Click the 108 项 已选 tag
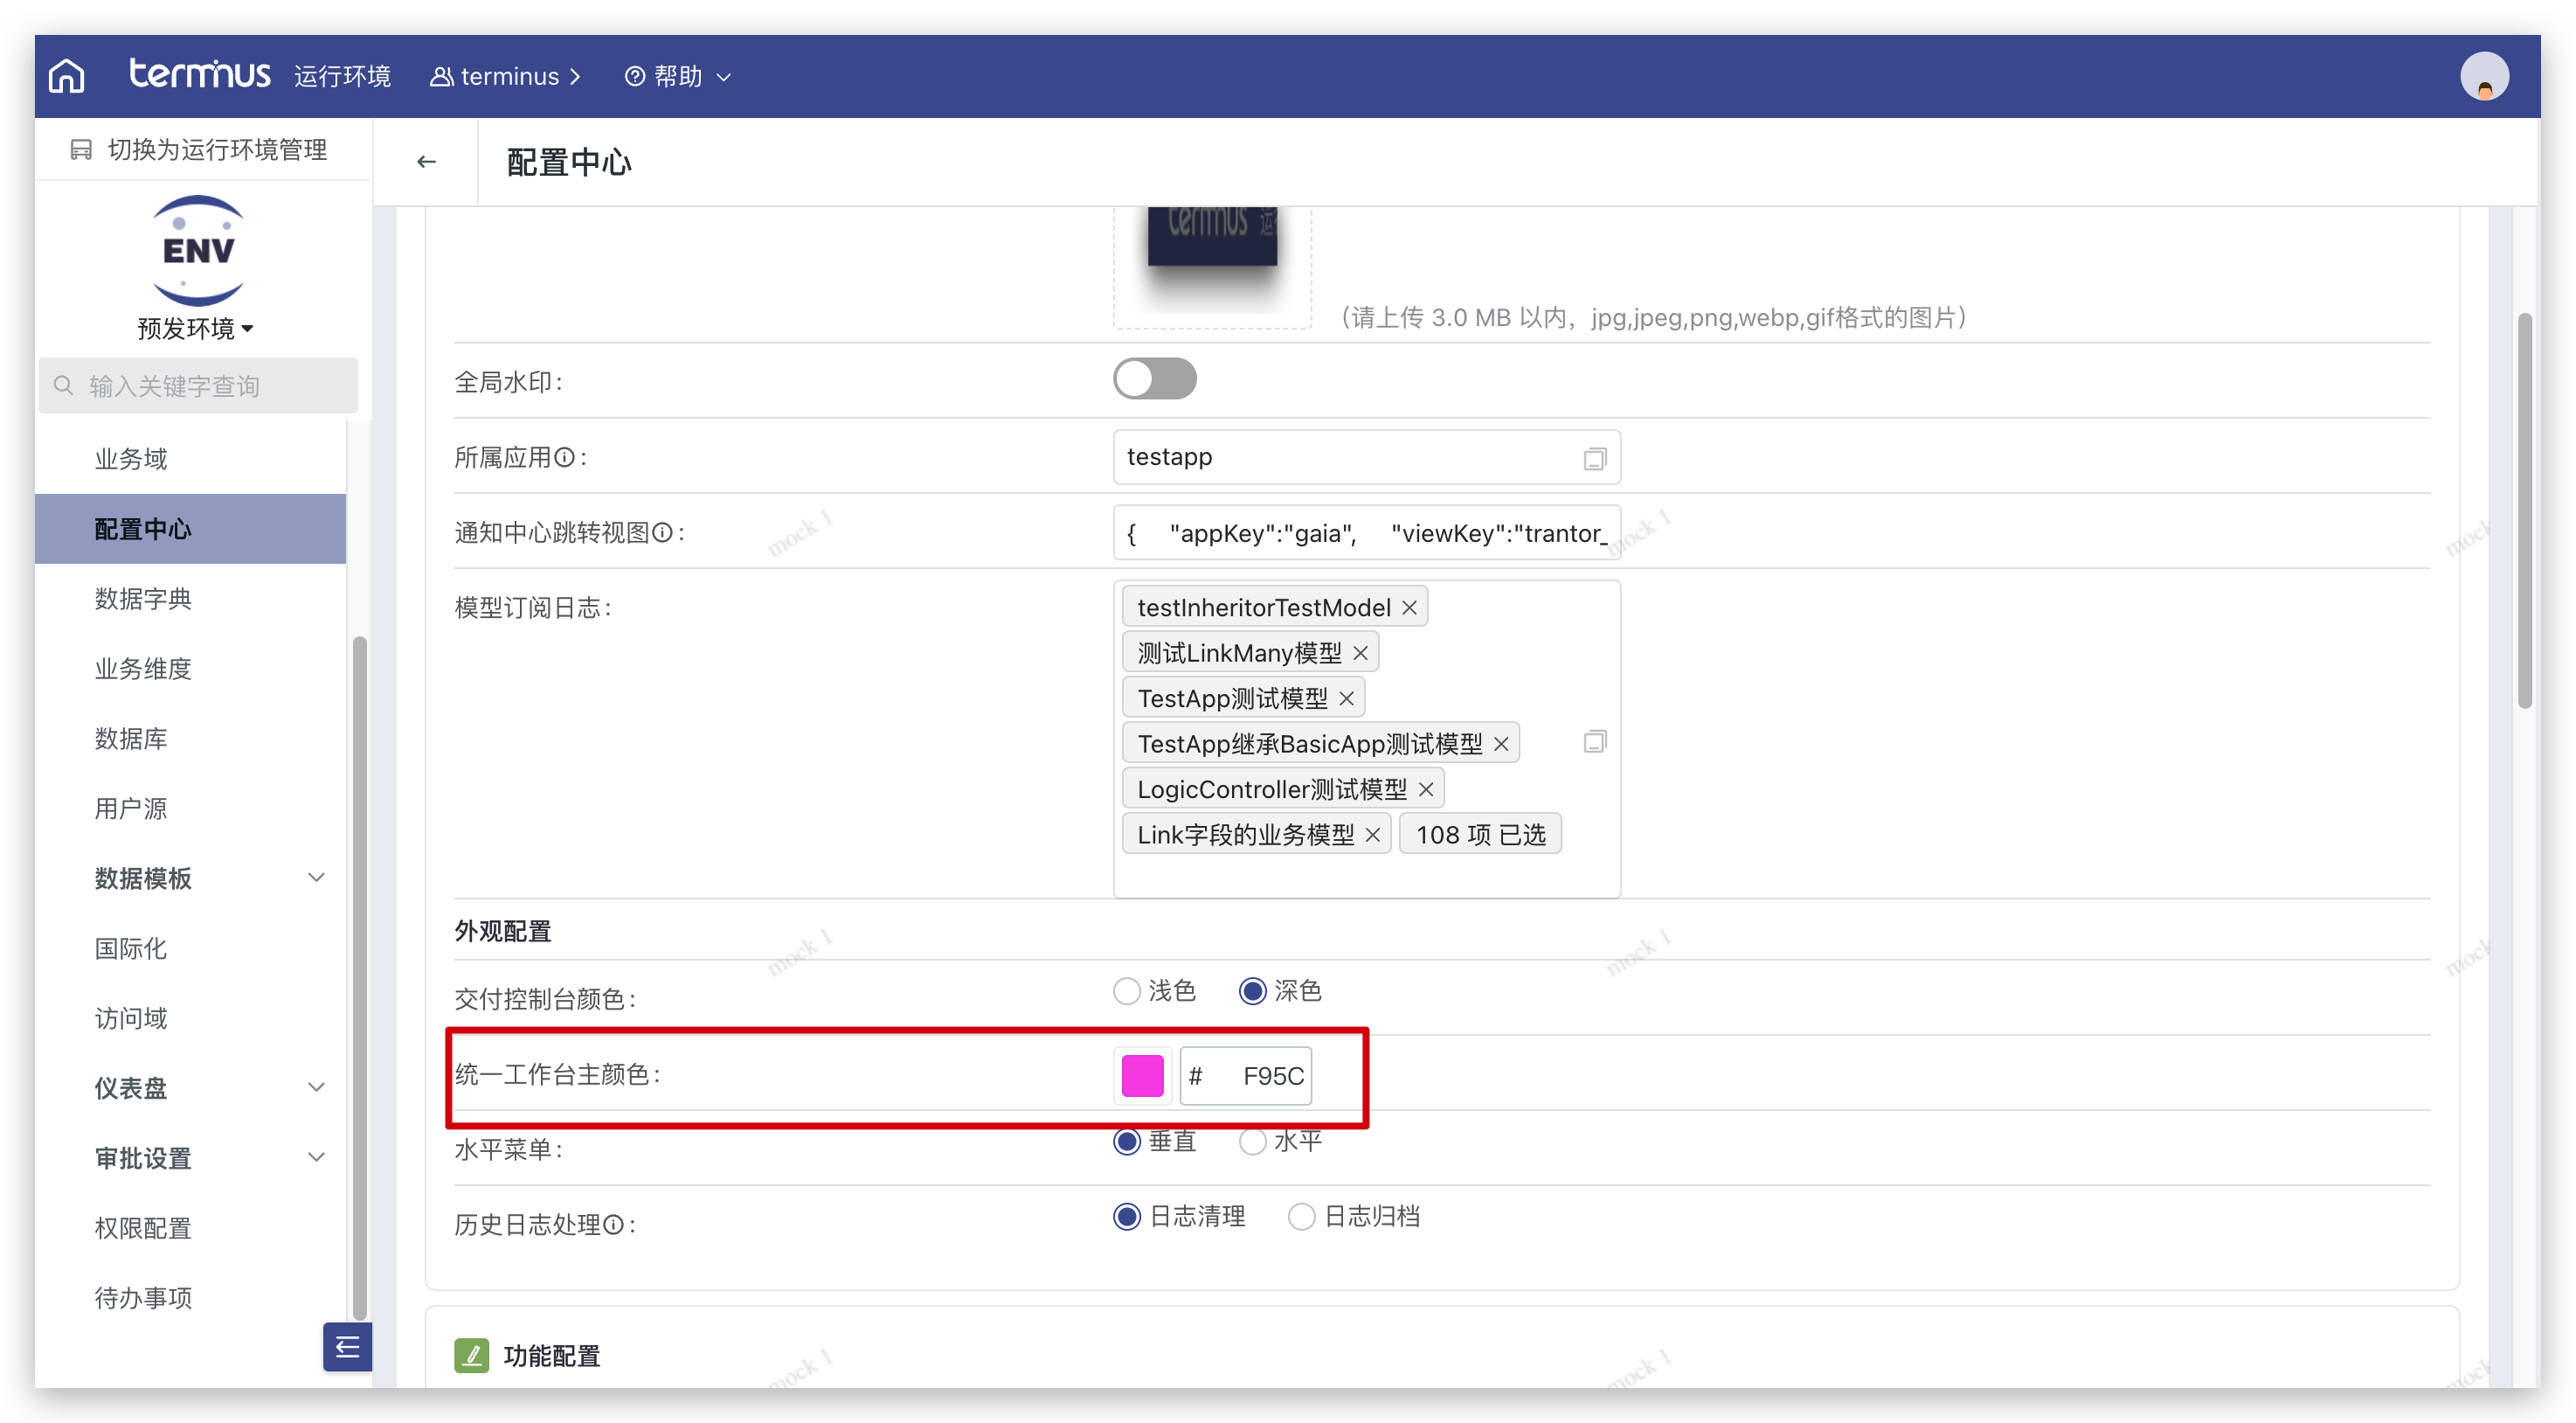 [x=1480, y=834]
